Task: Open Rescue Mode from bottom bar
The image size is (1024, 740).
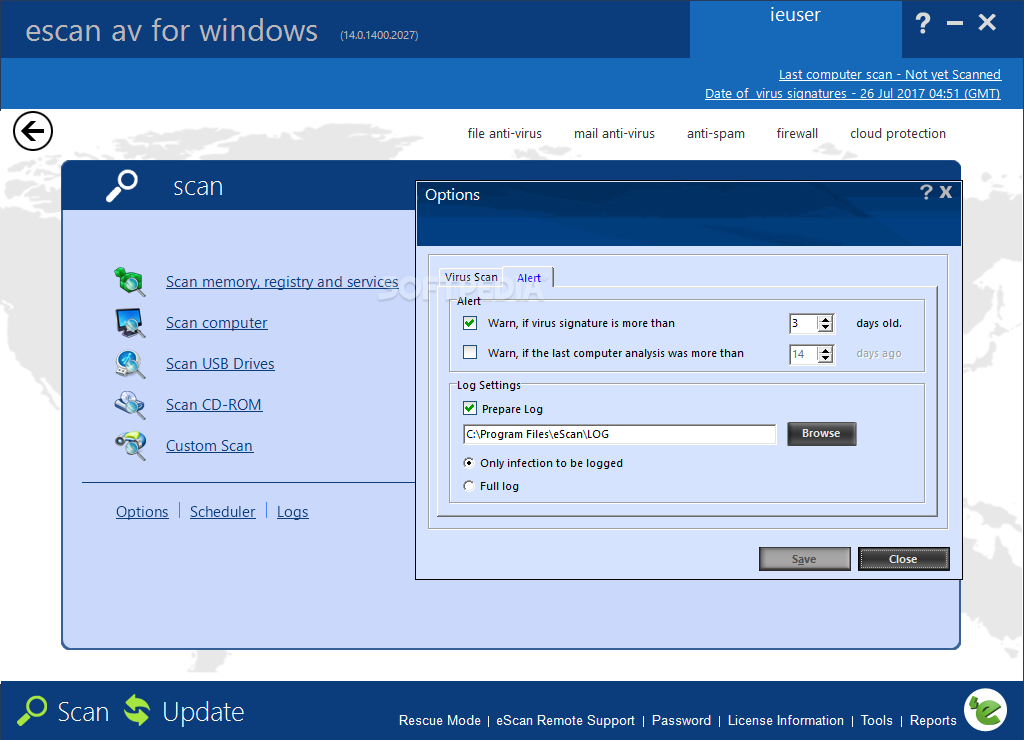Action: coord(440,720)
